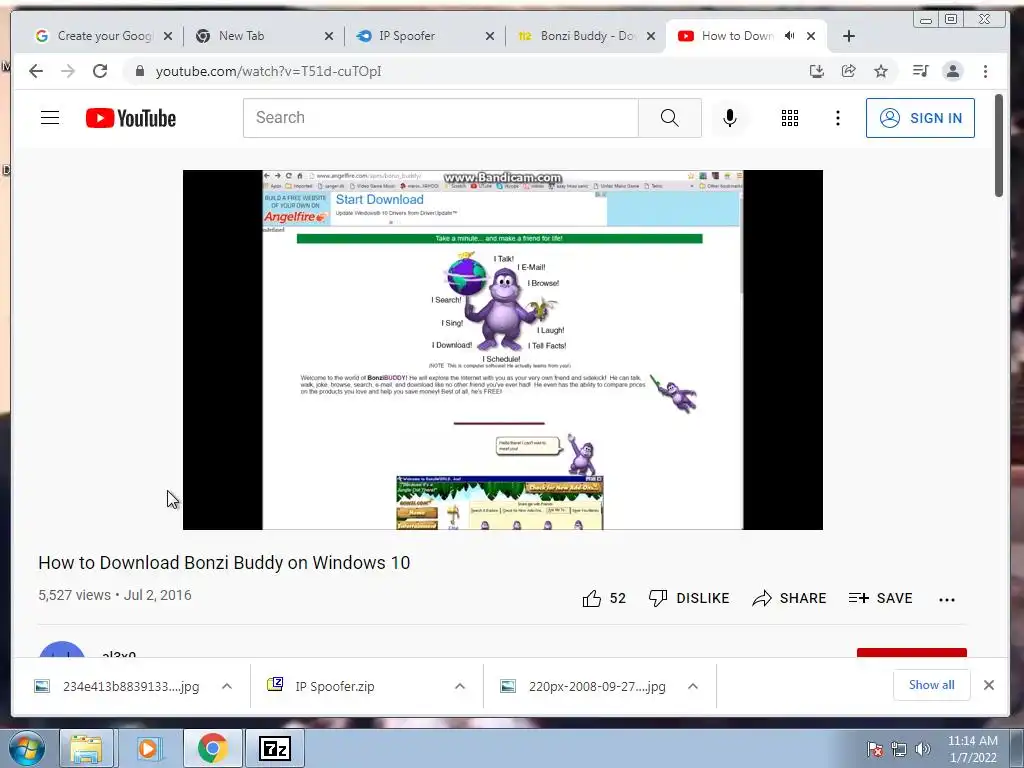The image size is (1024, 768).
Task: Click the share page icon in address bar
Action: pos(848,71)
